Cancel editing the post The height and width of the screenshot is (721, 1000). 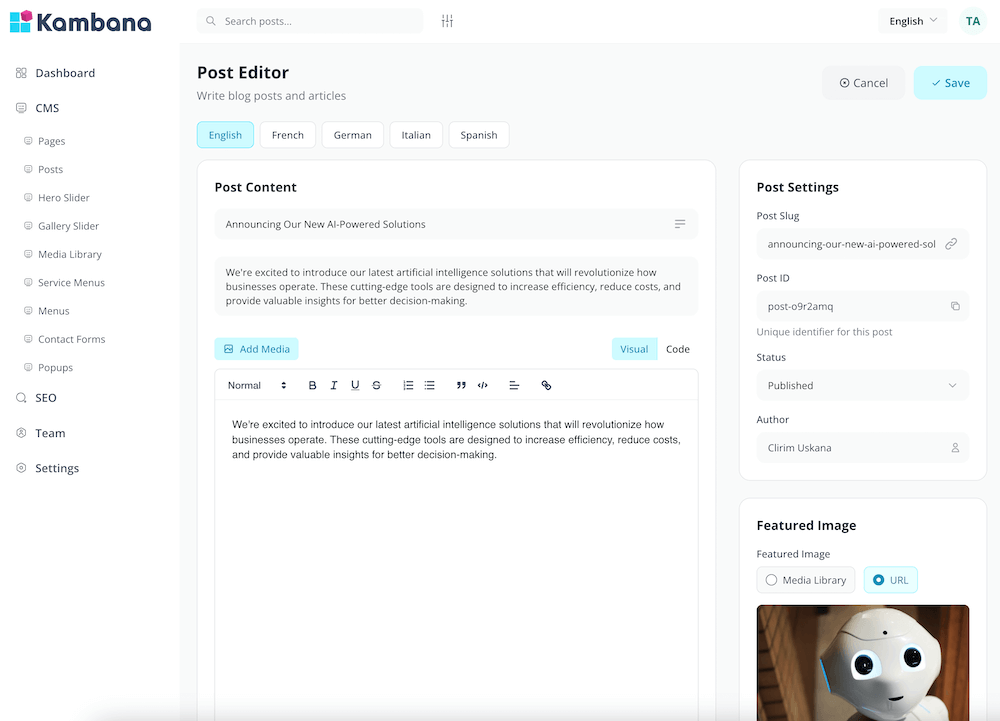coord(864,83)
